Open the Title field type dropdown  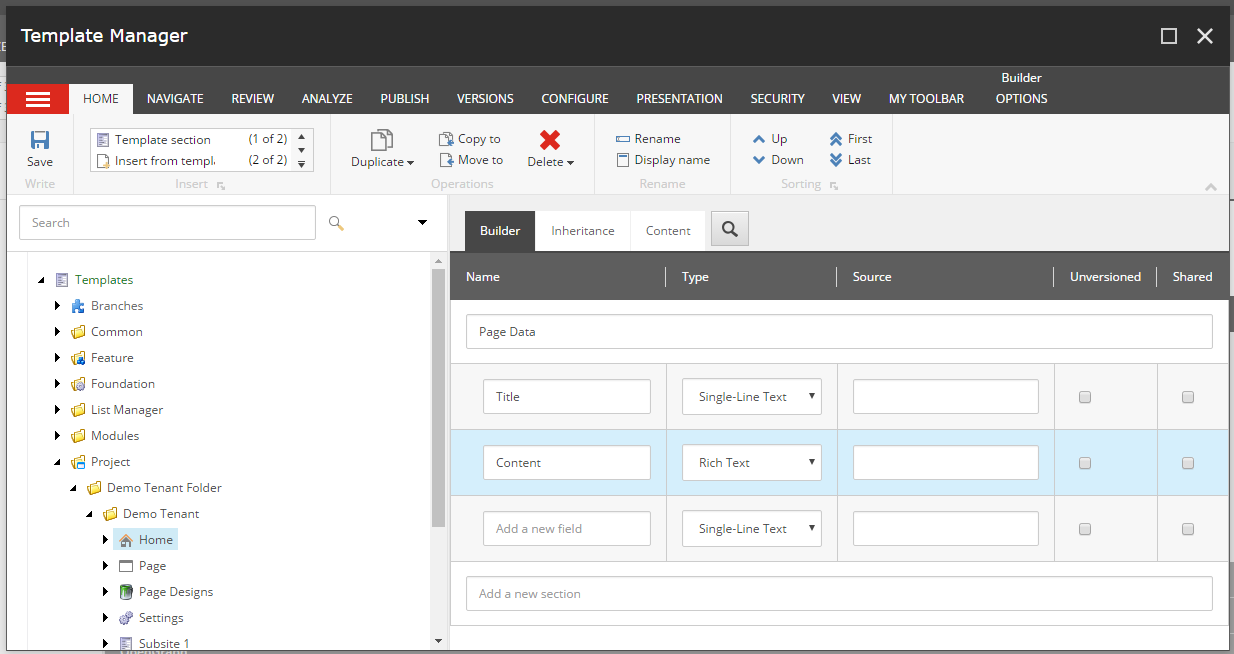pyautogui.click(x=752, y=397)
